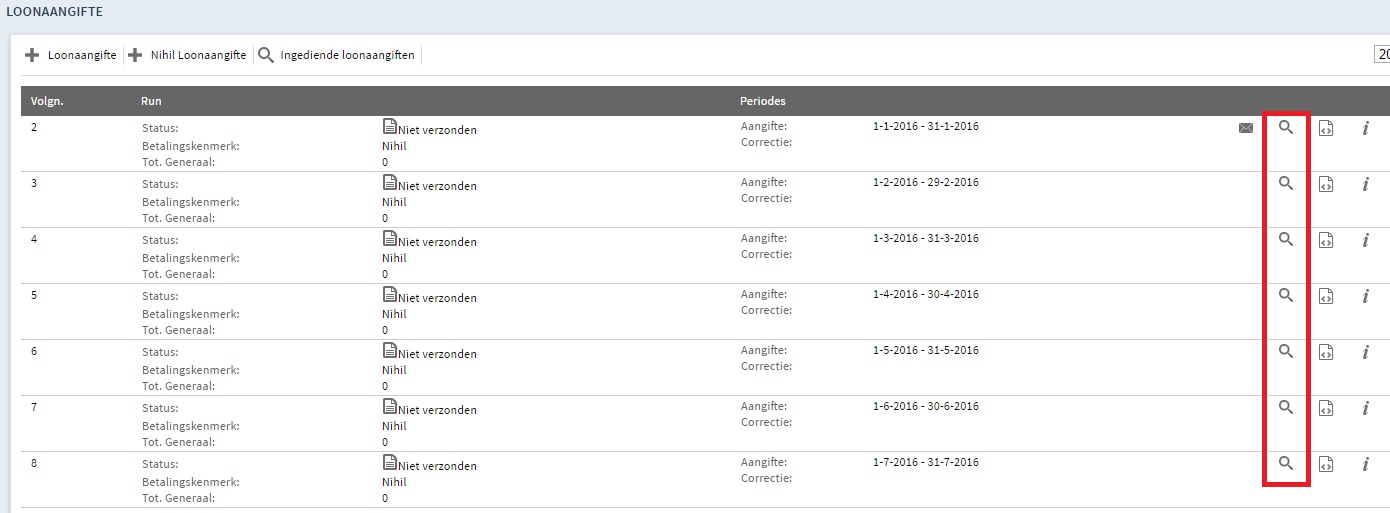The image size is (1390, 513).
Task: Open the magnifier for the 1-5-2016 period
Action: pos(1286,352)
